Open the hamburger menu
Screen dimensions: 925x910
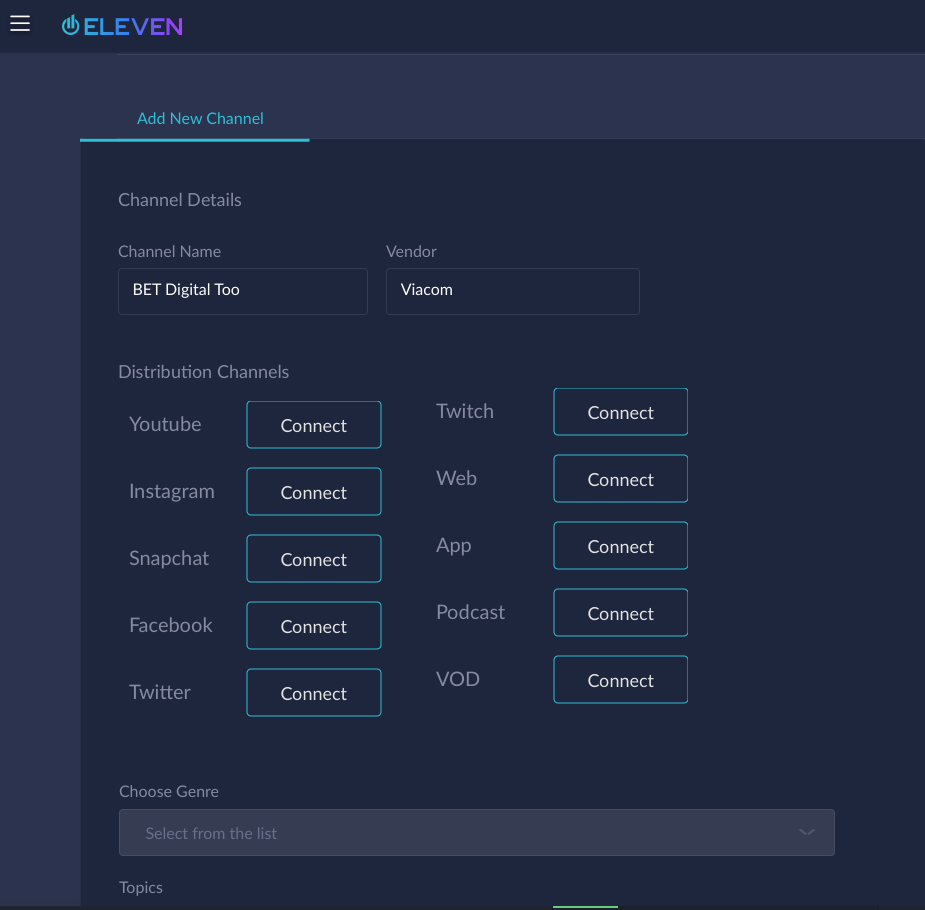pos(20,24)
